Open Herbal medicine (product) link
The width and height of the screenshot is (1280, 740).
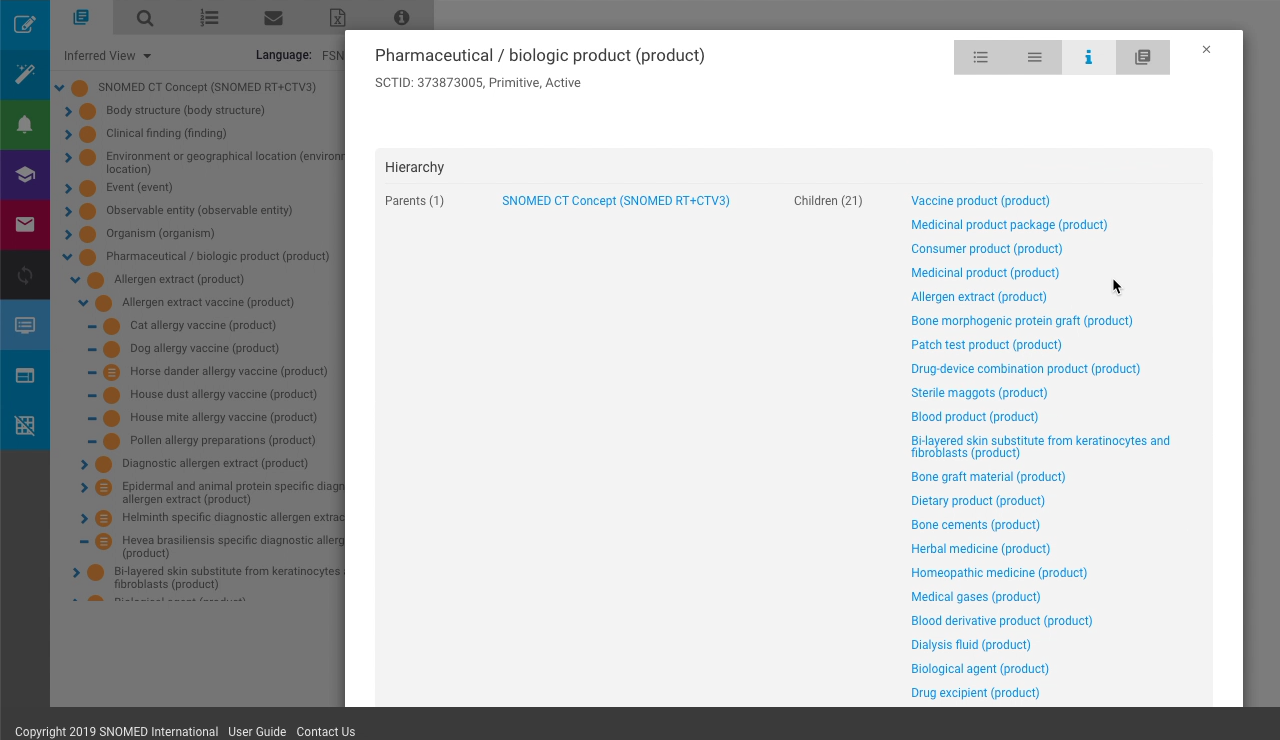pyautogui.click(x=980, y=549)
